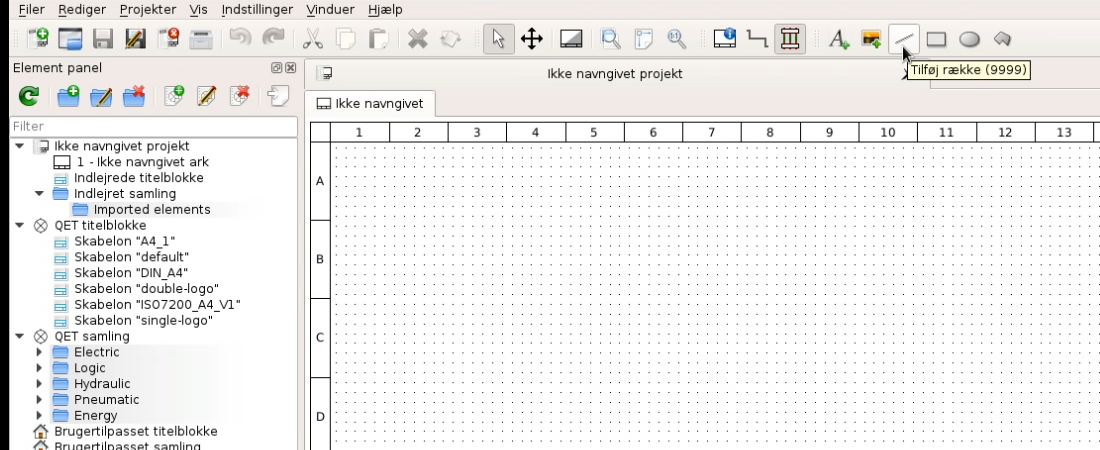The width and height of the screenshot is (1100, 450).
Task: Select Skabelon "DIN_A4" title block template
Action: pos(130,272)
